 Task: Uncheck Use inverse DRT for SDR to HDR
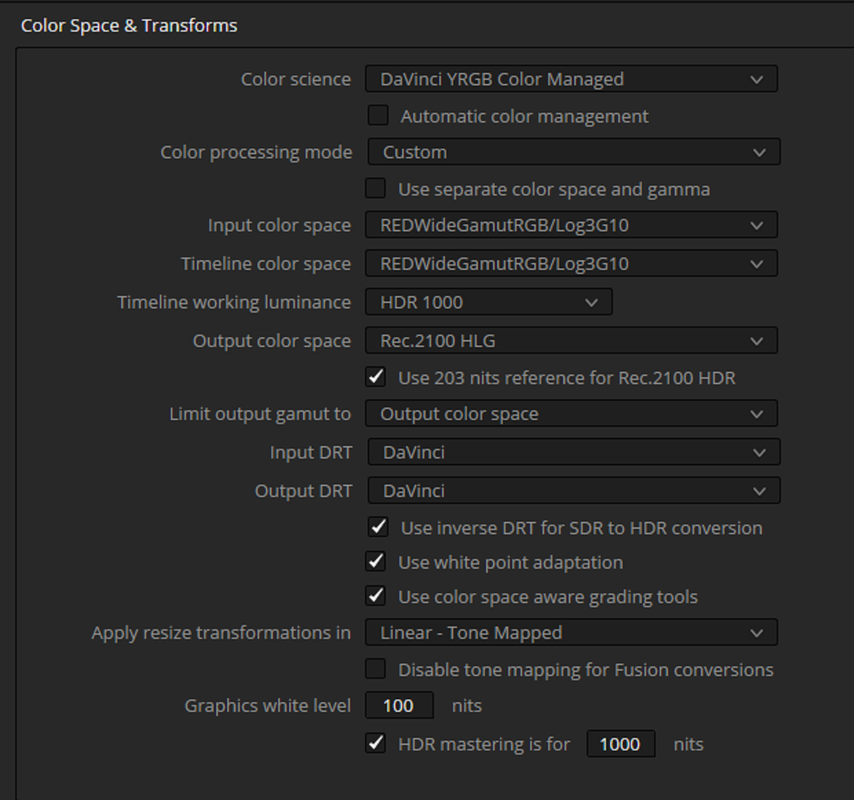pos(378,527)
